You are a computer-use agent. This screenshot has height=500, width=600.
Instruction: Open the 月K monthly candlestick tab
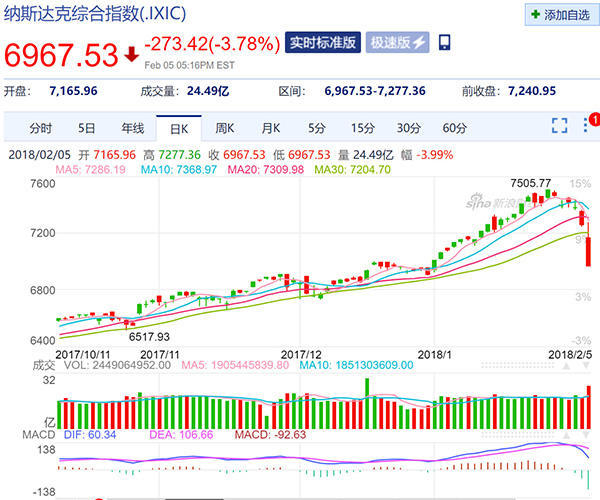point(271,128)
